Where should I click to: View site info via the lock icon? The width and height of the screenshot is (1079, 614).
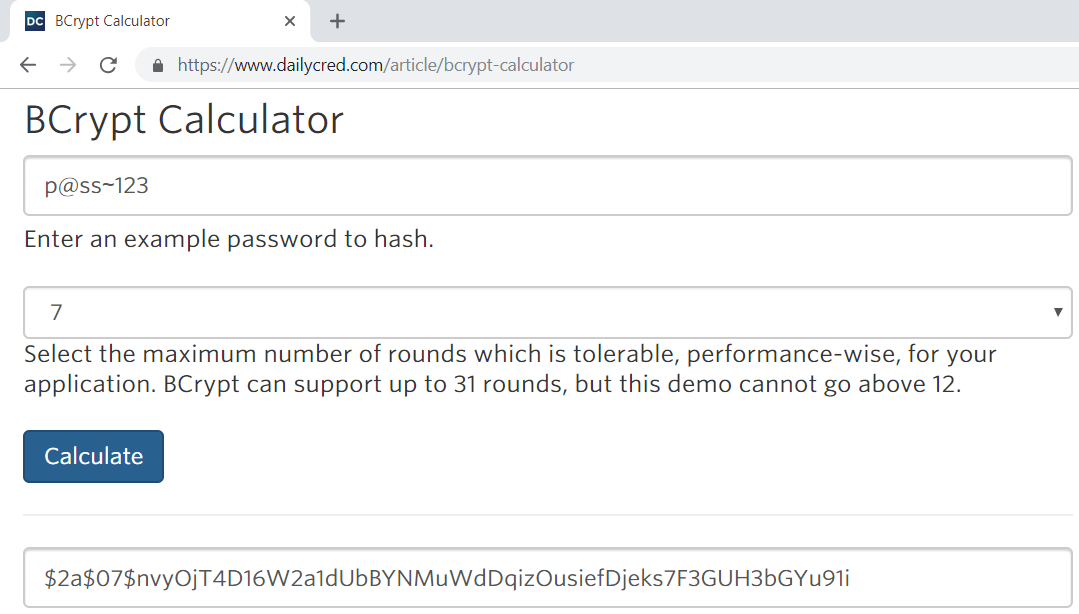pyautogui.click(x=157, y=66)
